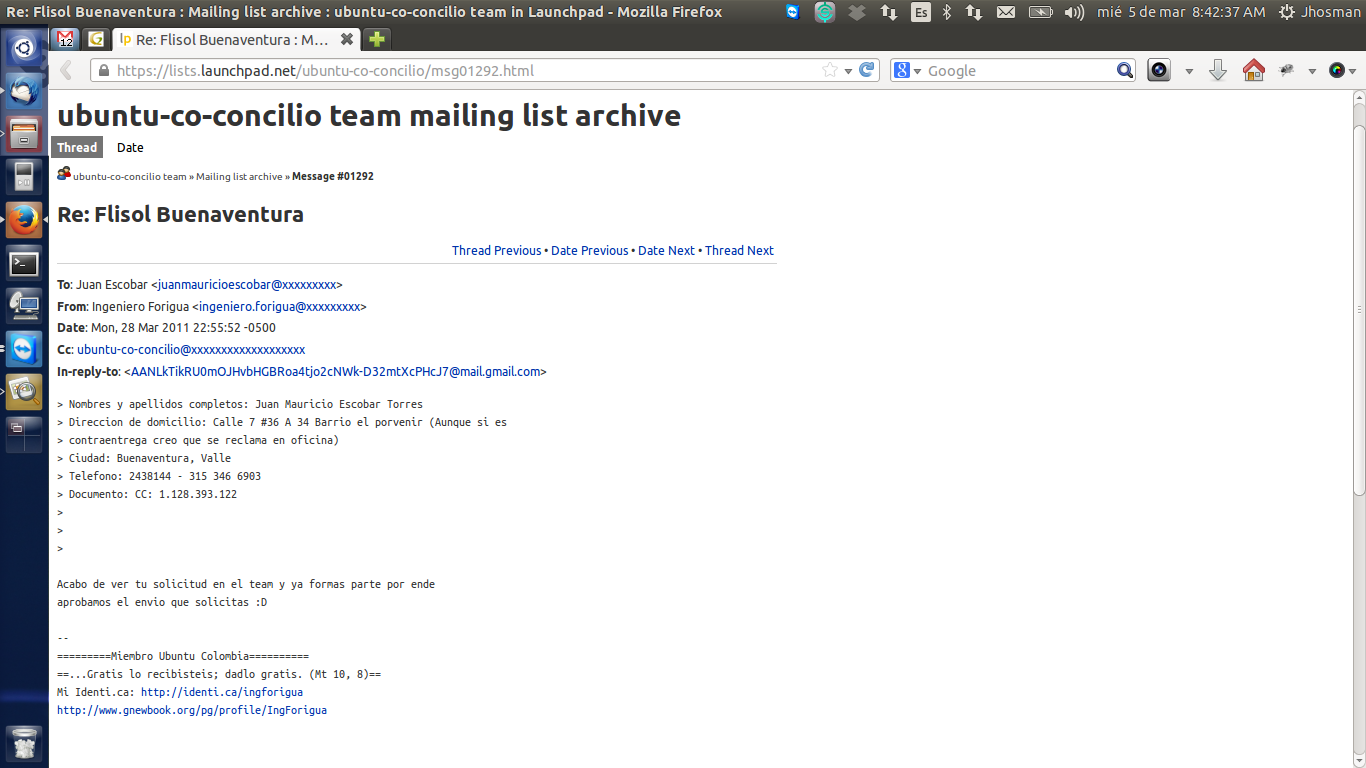
Task: Open the ubuntu-co-concilio team breadcrumb link
Action: coord(130,176)
